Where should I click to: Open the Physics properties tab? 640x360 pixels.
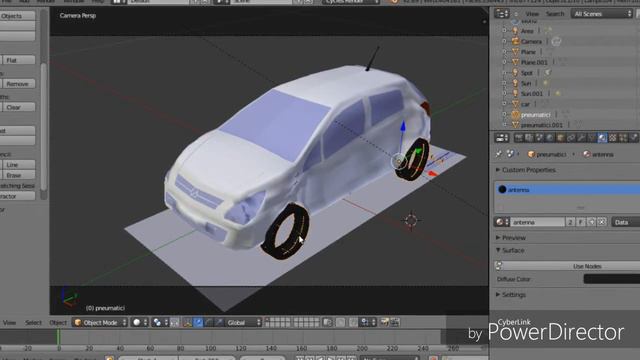pyautogui.click(x=634, y=138)
